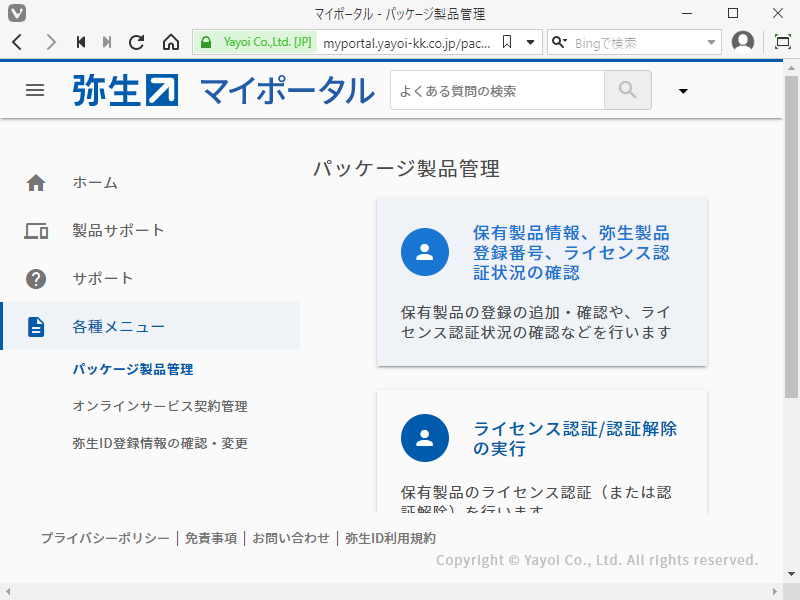Click the search engine magnifier icon
This screenshot has height=600, width=800.
[560, 42]
